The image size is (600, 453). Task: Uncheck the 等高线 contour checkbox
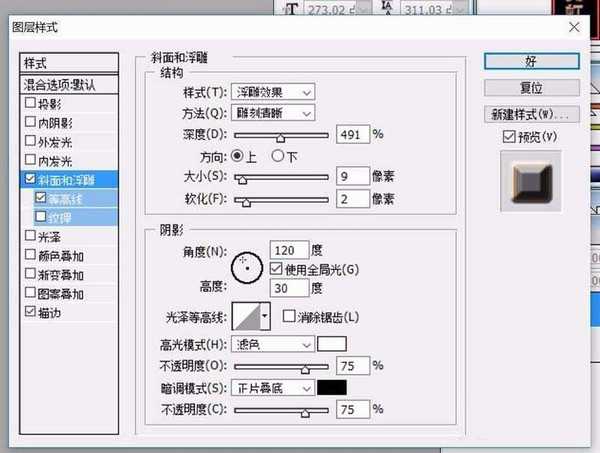point(40,197)
